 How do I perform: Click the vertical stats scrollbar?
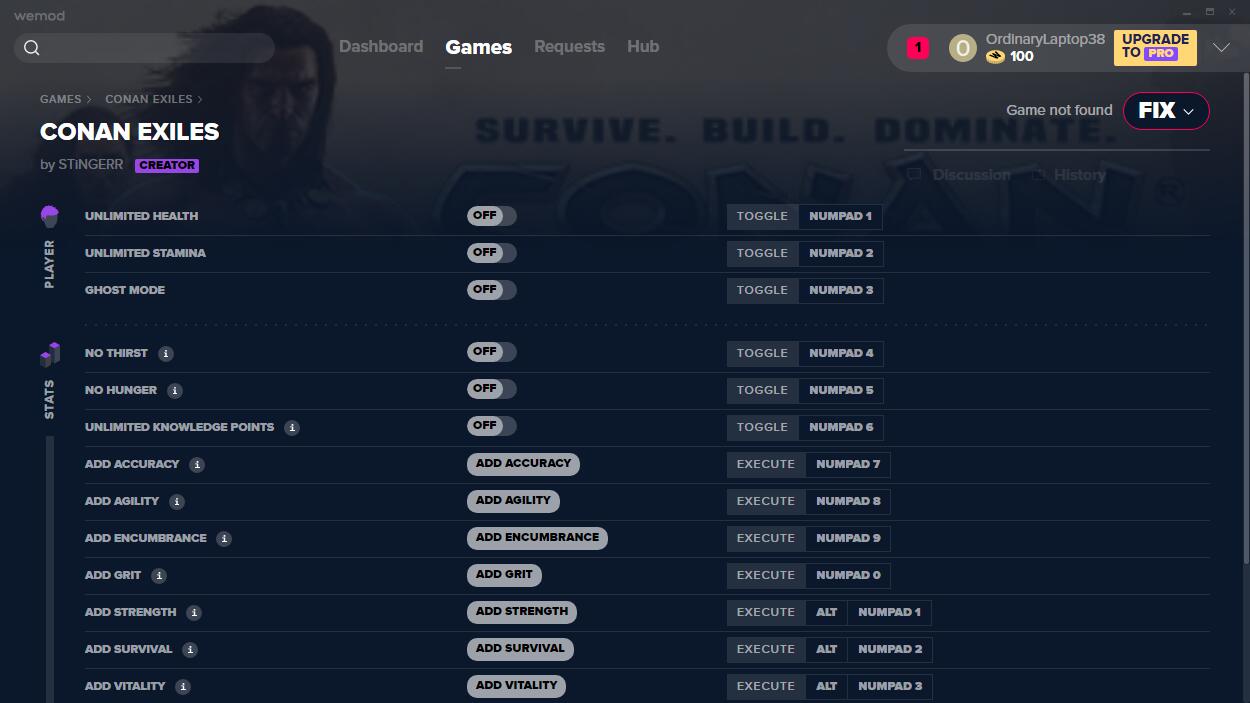49,570
